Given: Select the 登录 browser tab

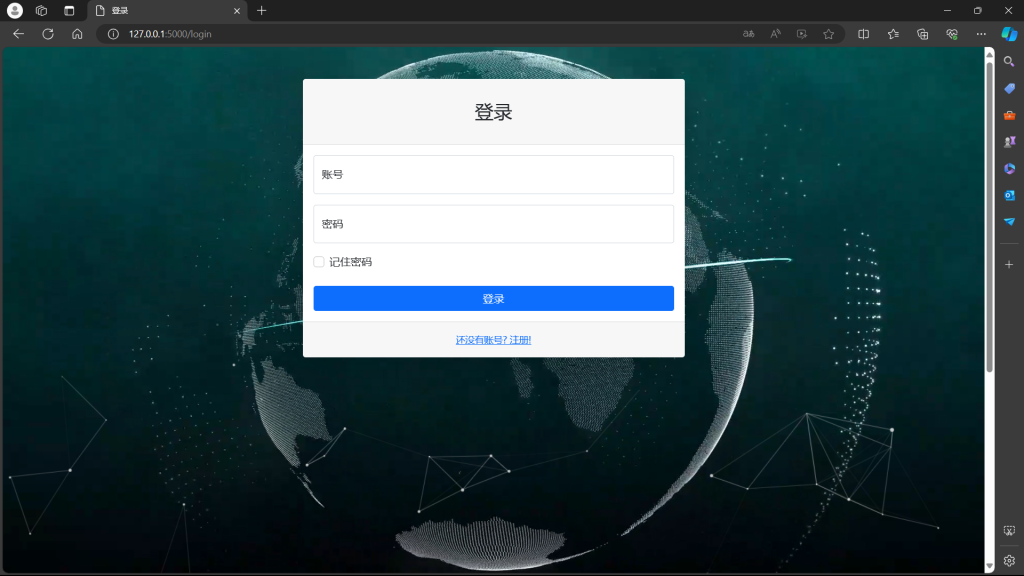Looking at the screenshot, I should pyautogui.click(x=165, y=10).
